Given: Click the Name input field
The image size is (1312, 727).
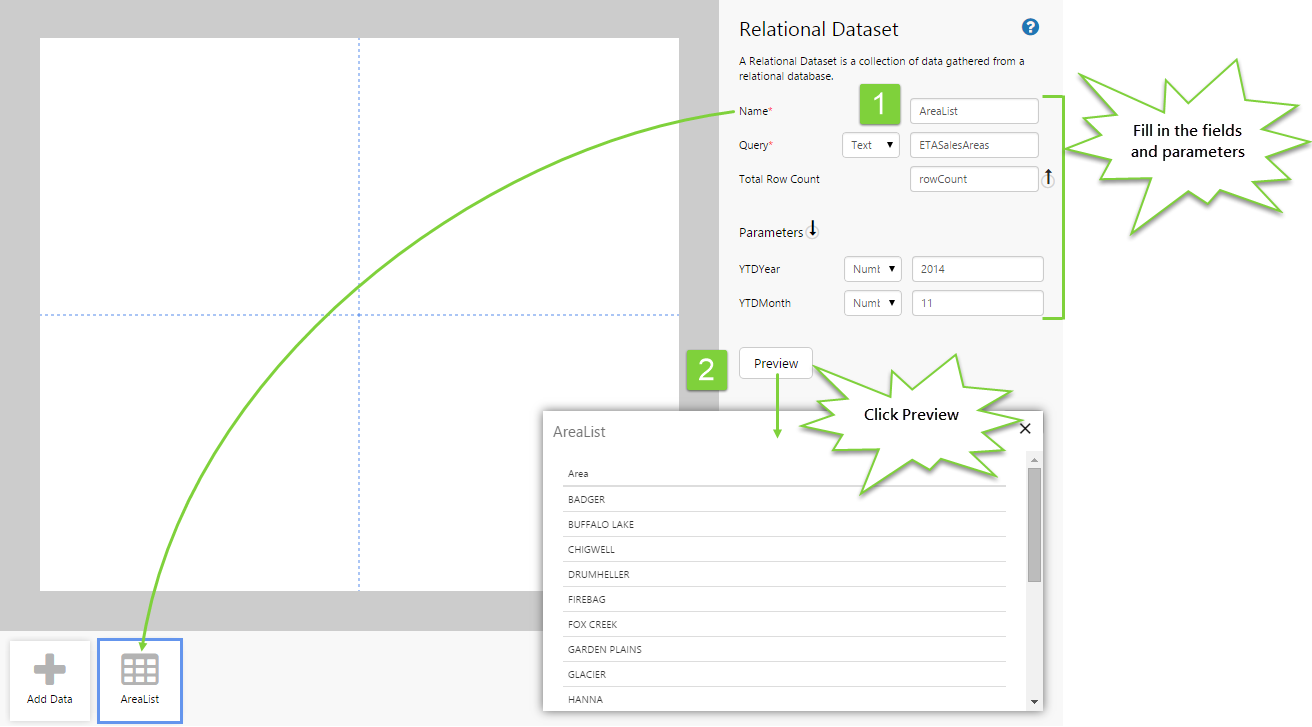Looking at the screenshot, I should (974, 111).
